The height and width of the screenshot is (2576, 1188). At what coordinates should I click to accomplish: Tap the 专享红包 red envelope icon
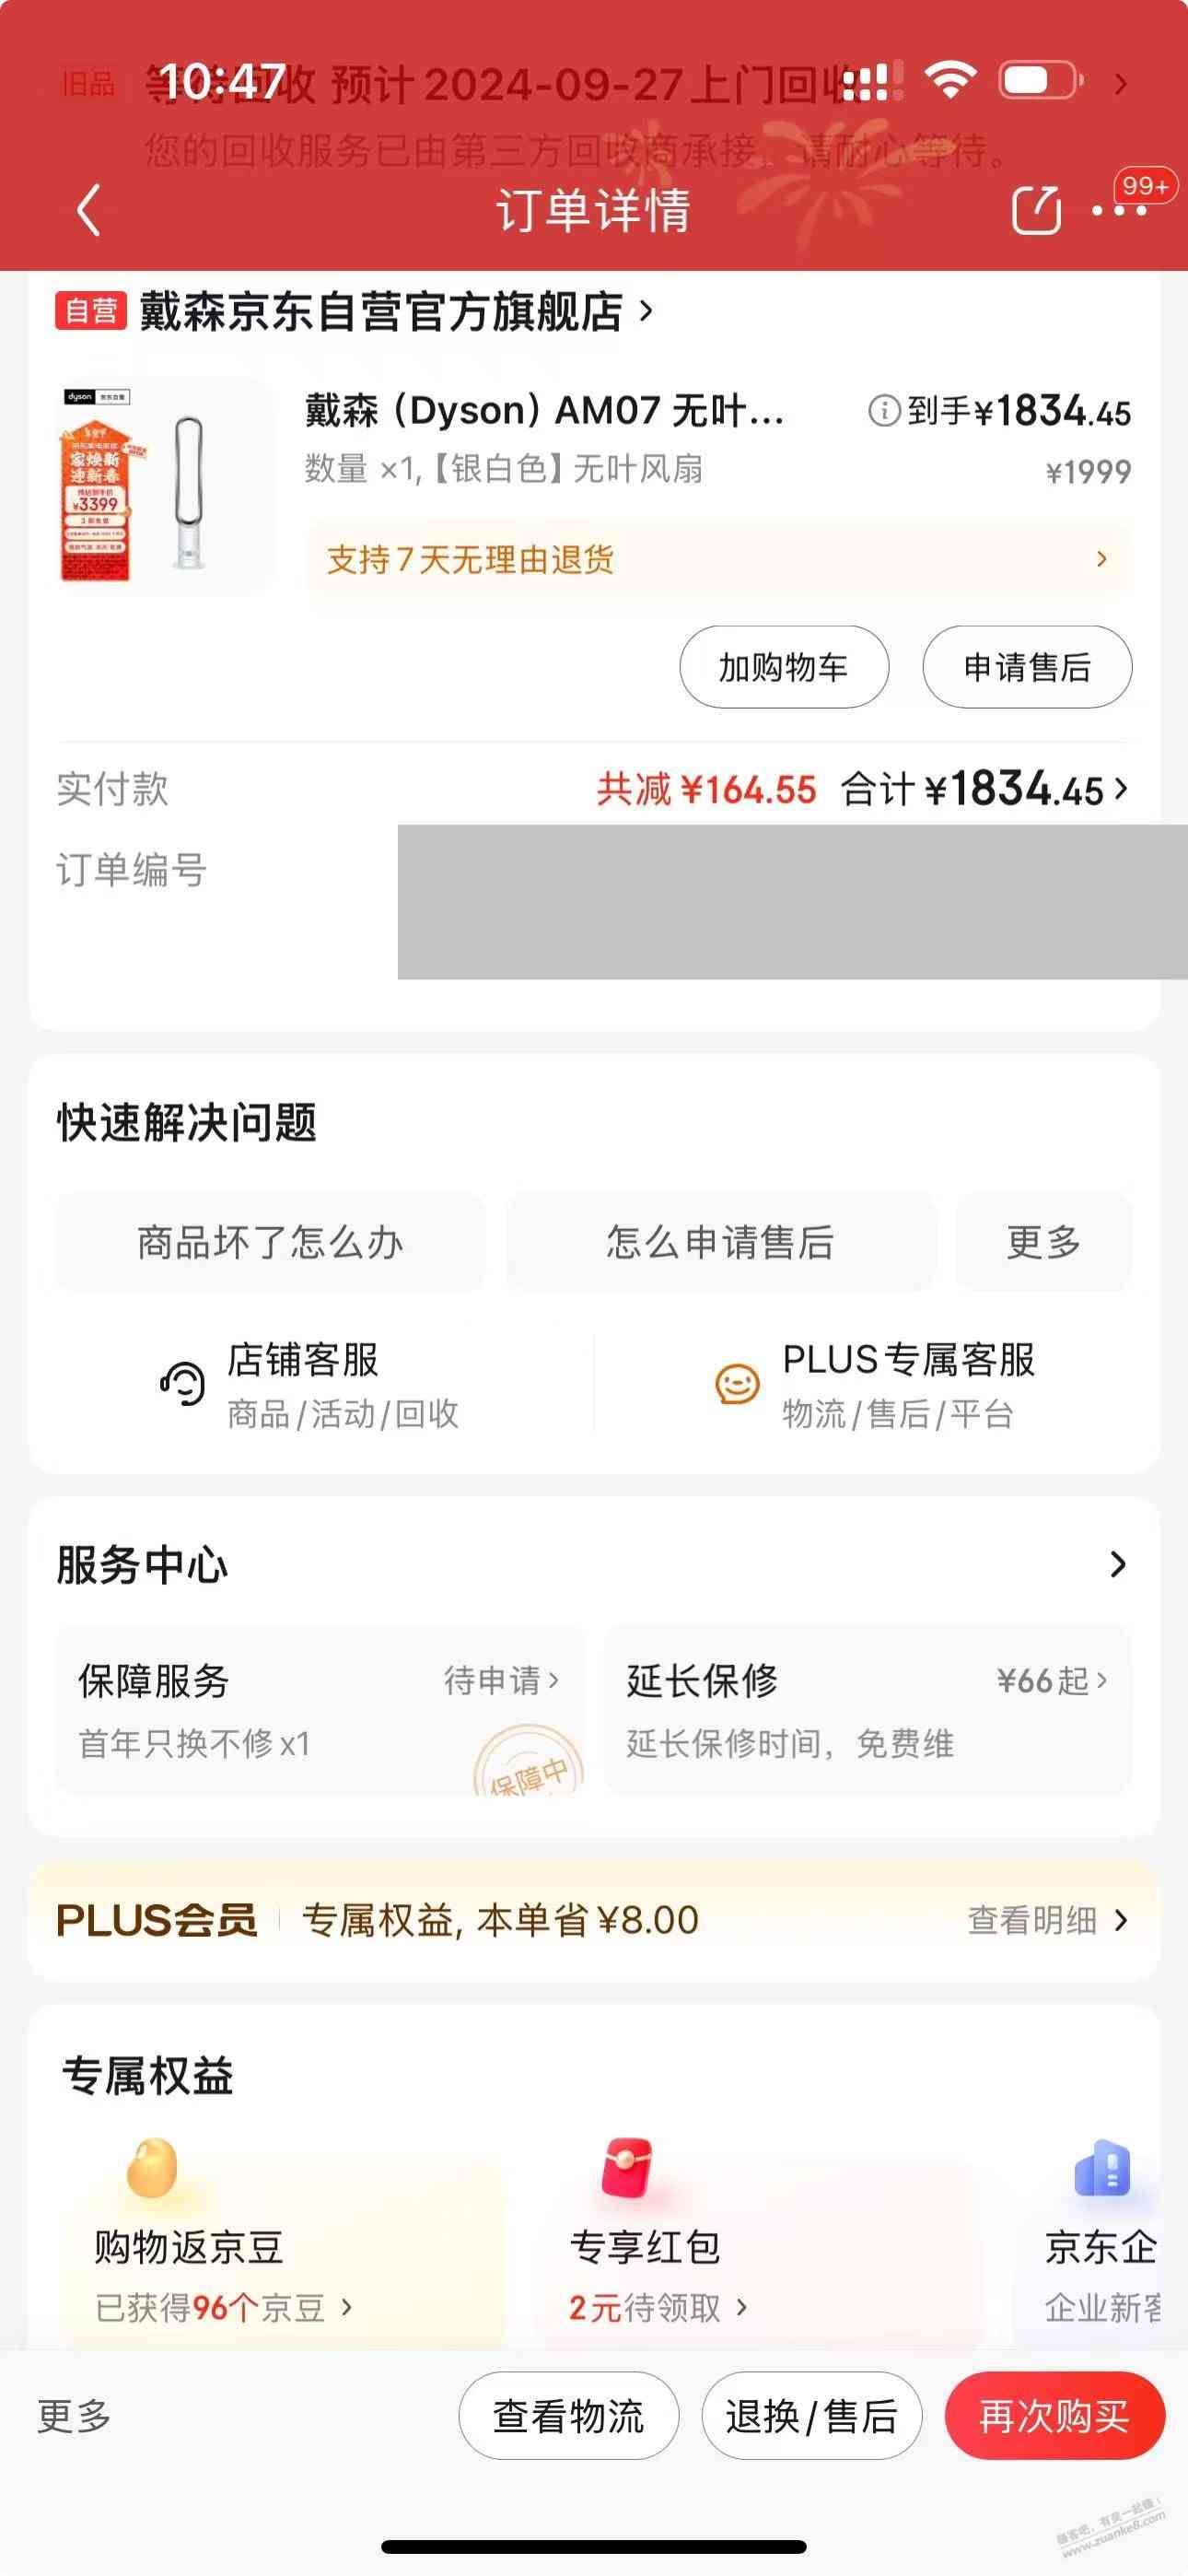pyautogui.click(x=627, y=2167)
